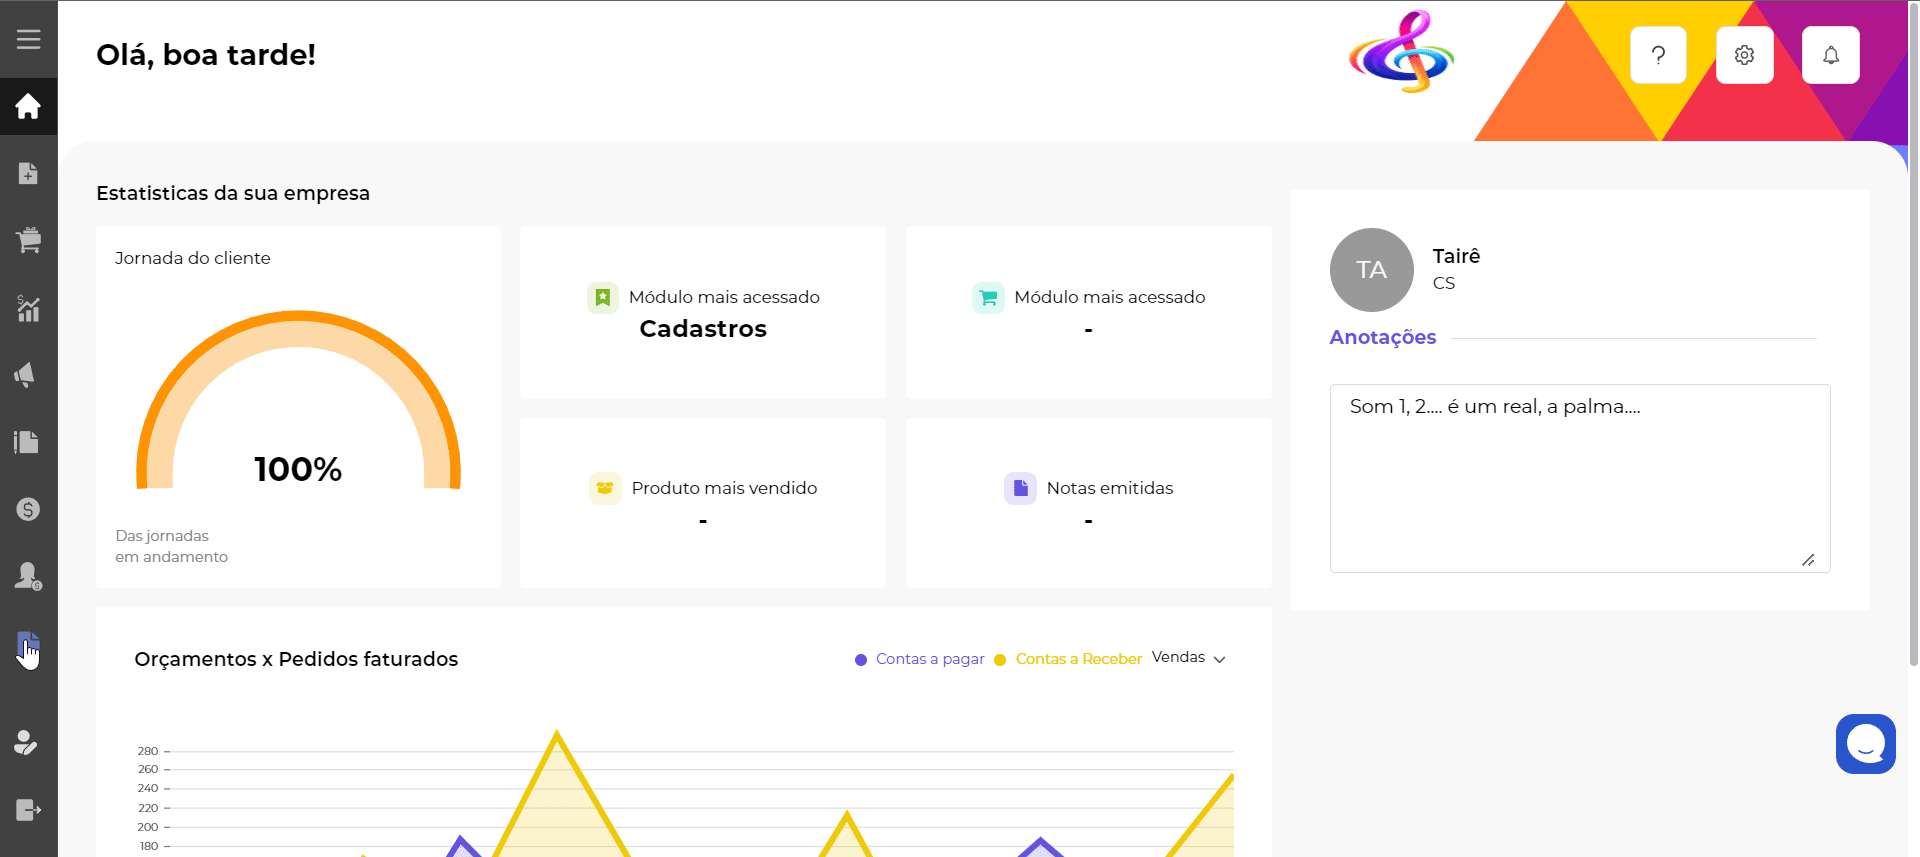Click the logout exit icon in sidebar

click(28, 810)
